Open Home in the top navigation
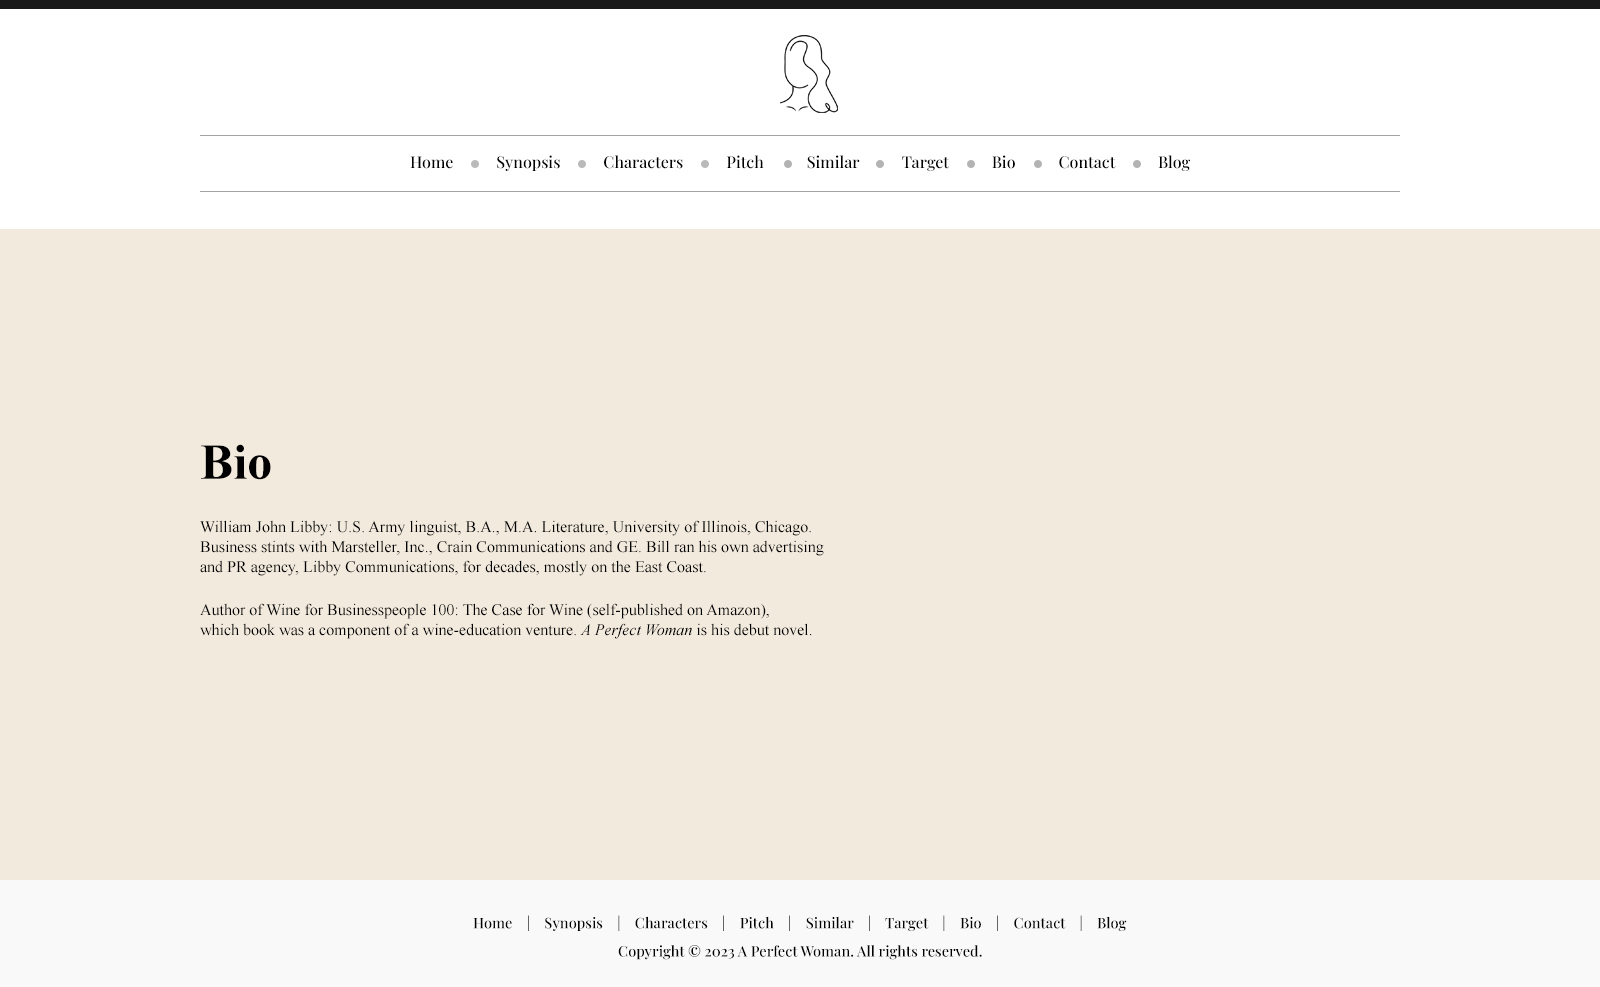This screenshot has height=987, width=1600. point(431,162)
